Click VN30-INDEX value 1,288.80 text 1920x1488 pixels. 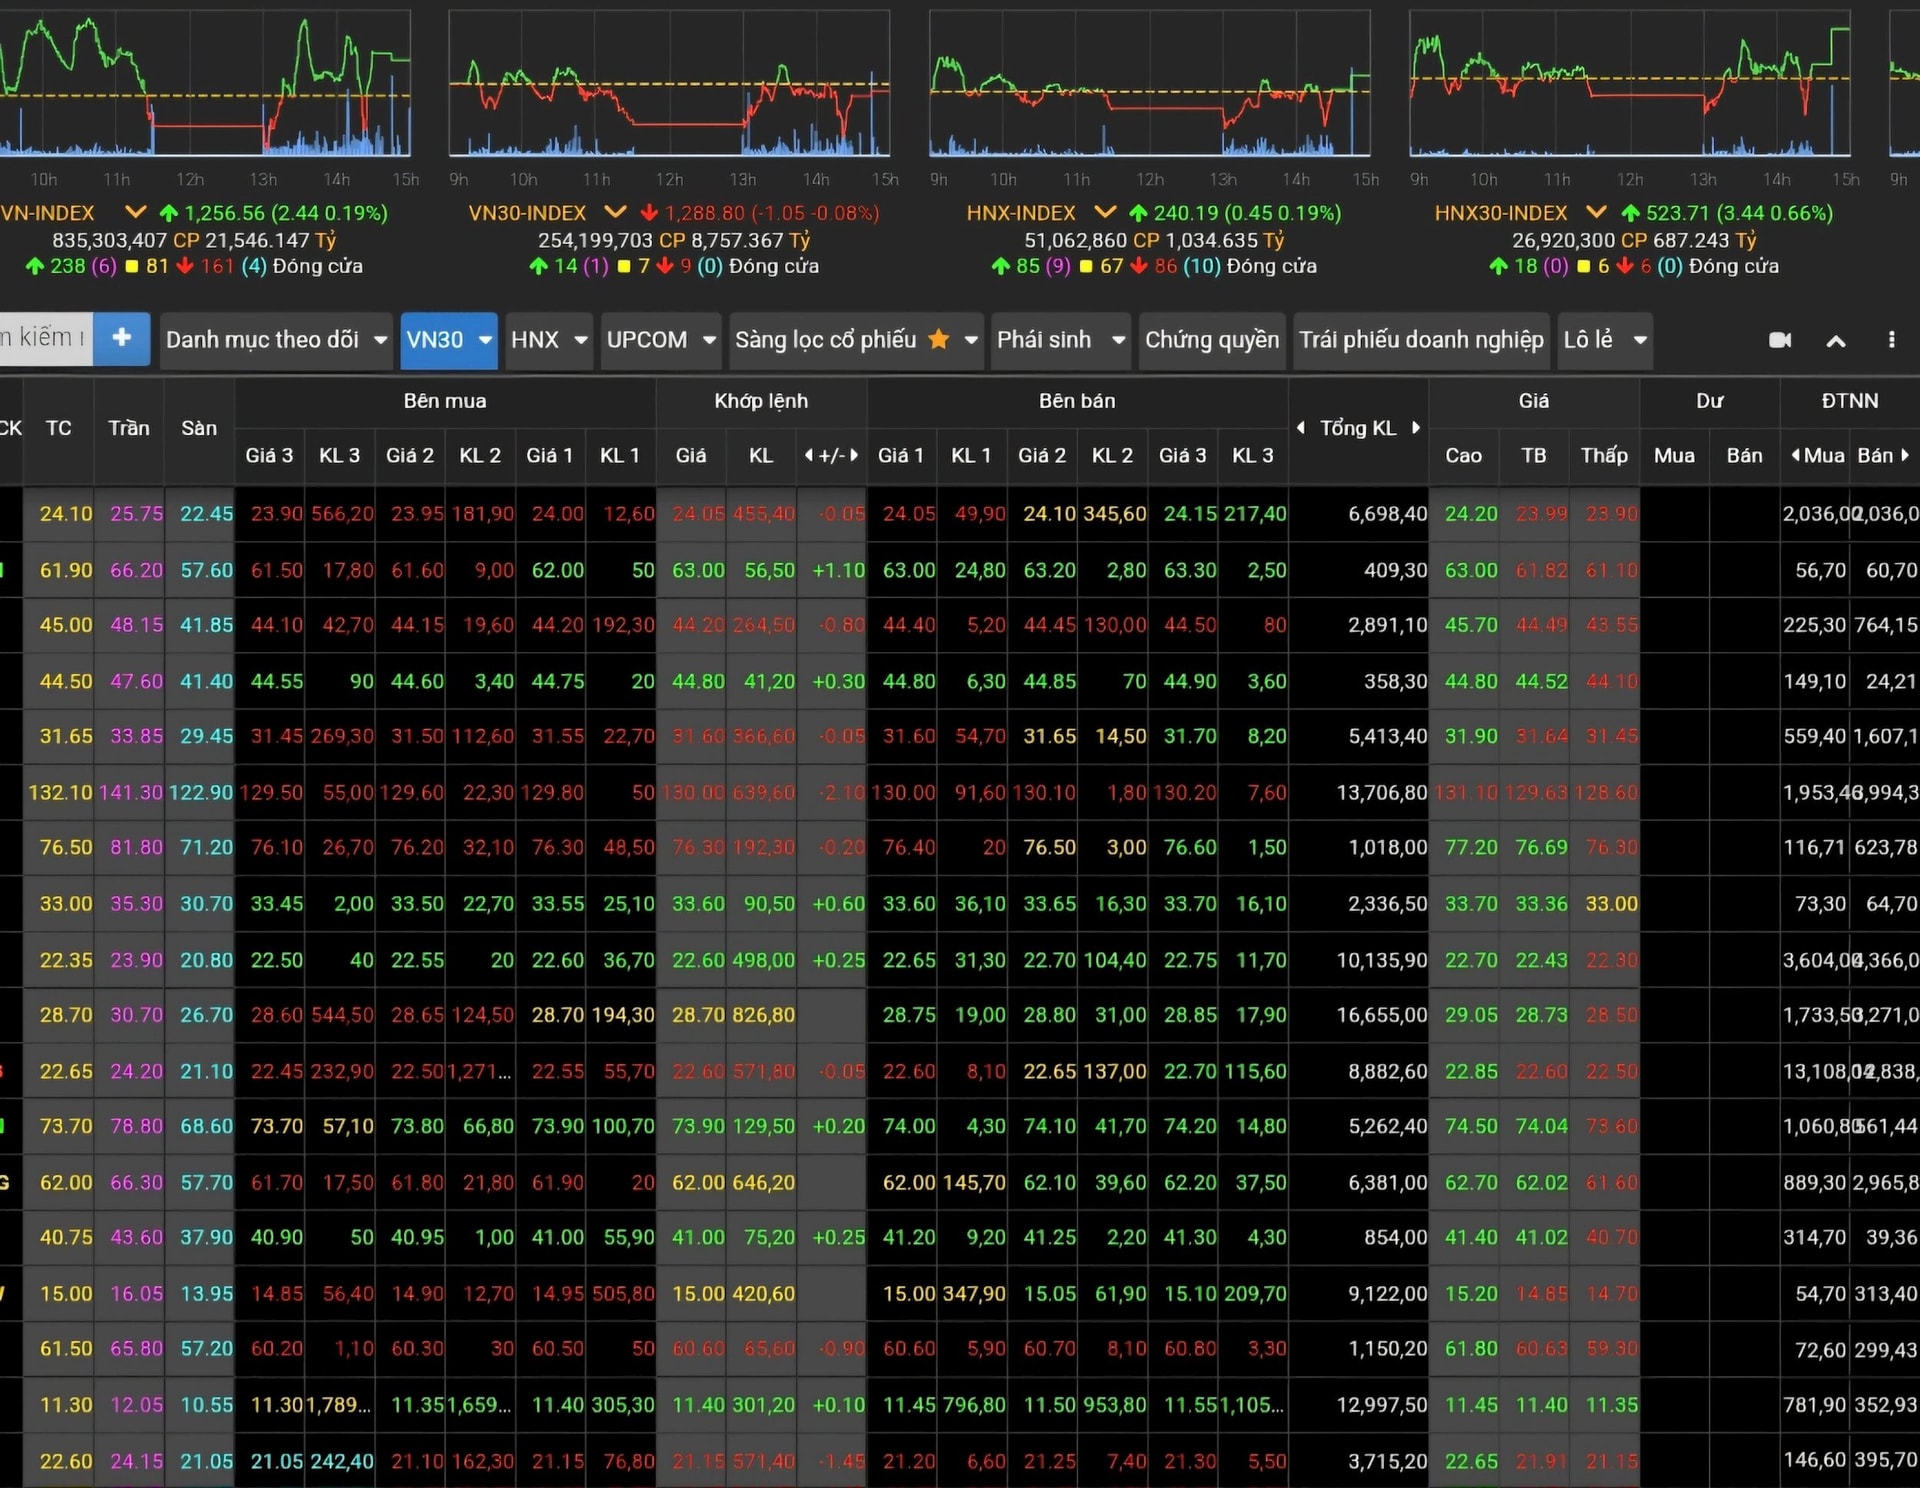705,213
